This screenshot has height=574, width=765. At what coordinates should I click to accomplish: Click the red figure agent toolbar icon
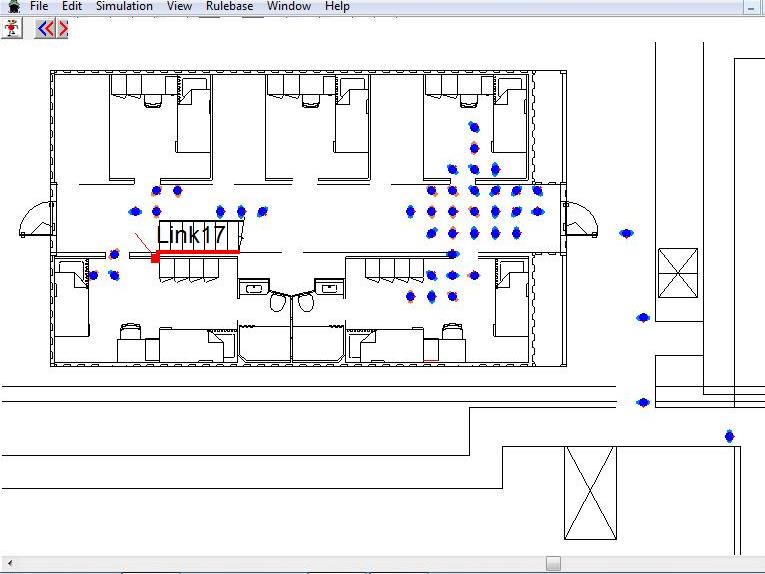pos(12,28)
